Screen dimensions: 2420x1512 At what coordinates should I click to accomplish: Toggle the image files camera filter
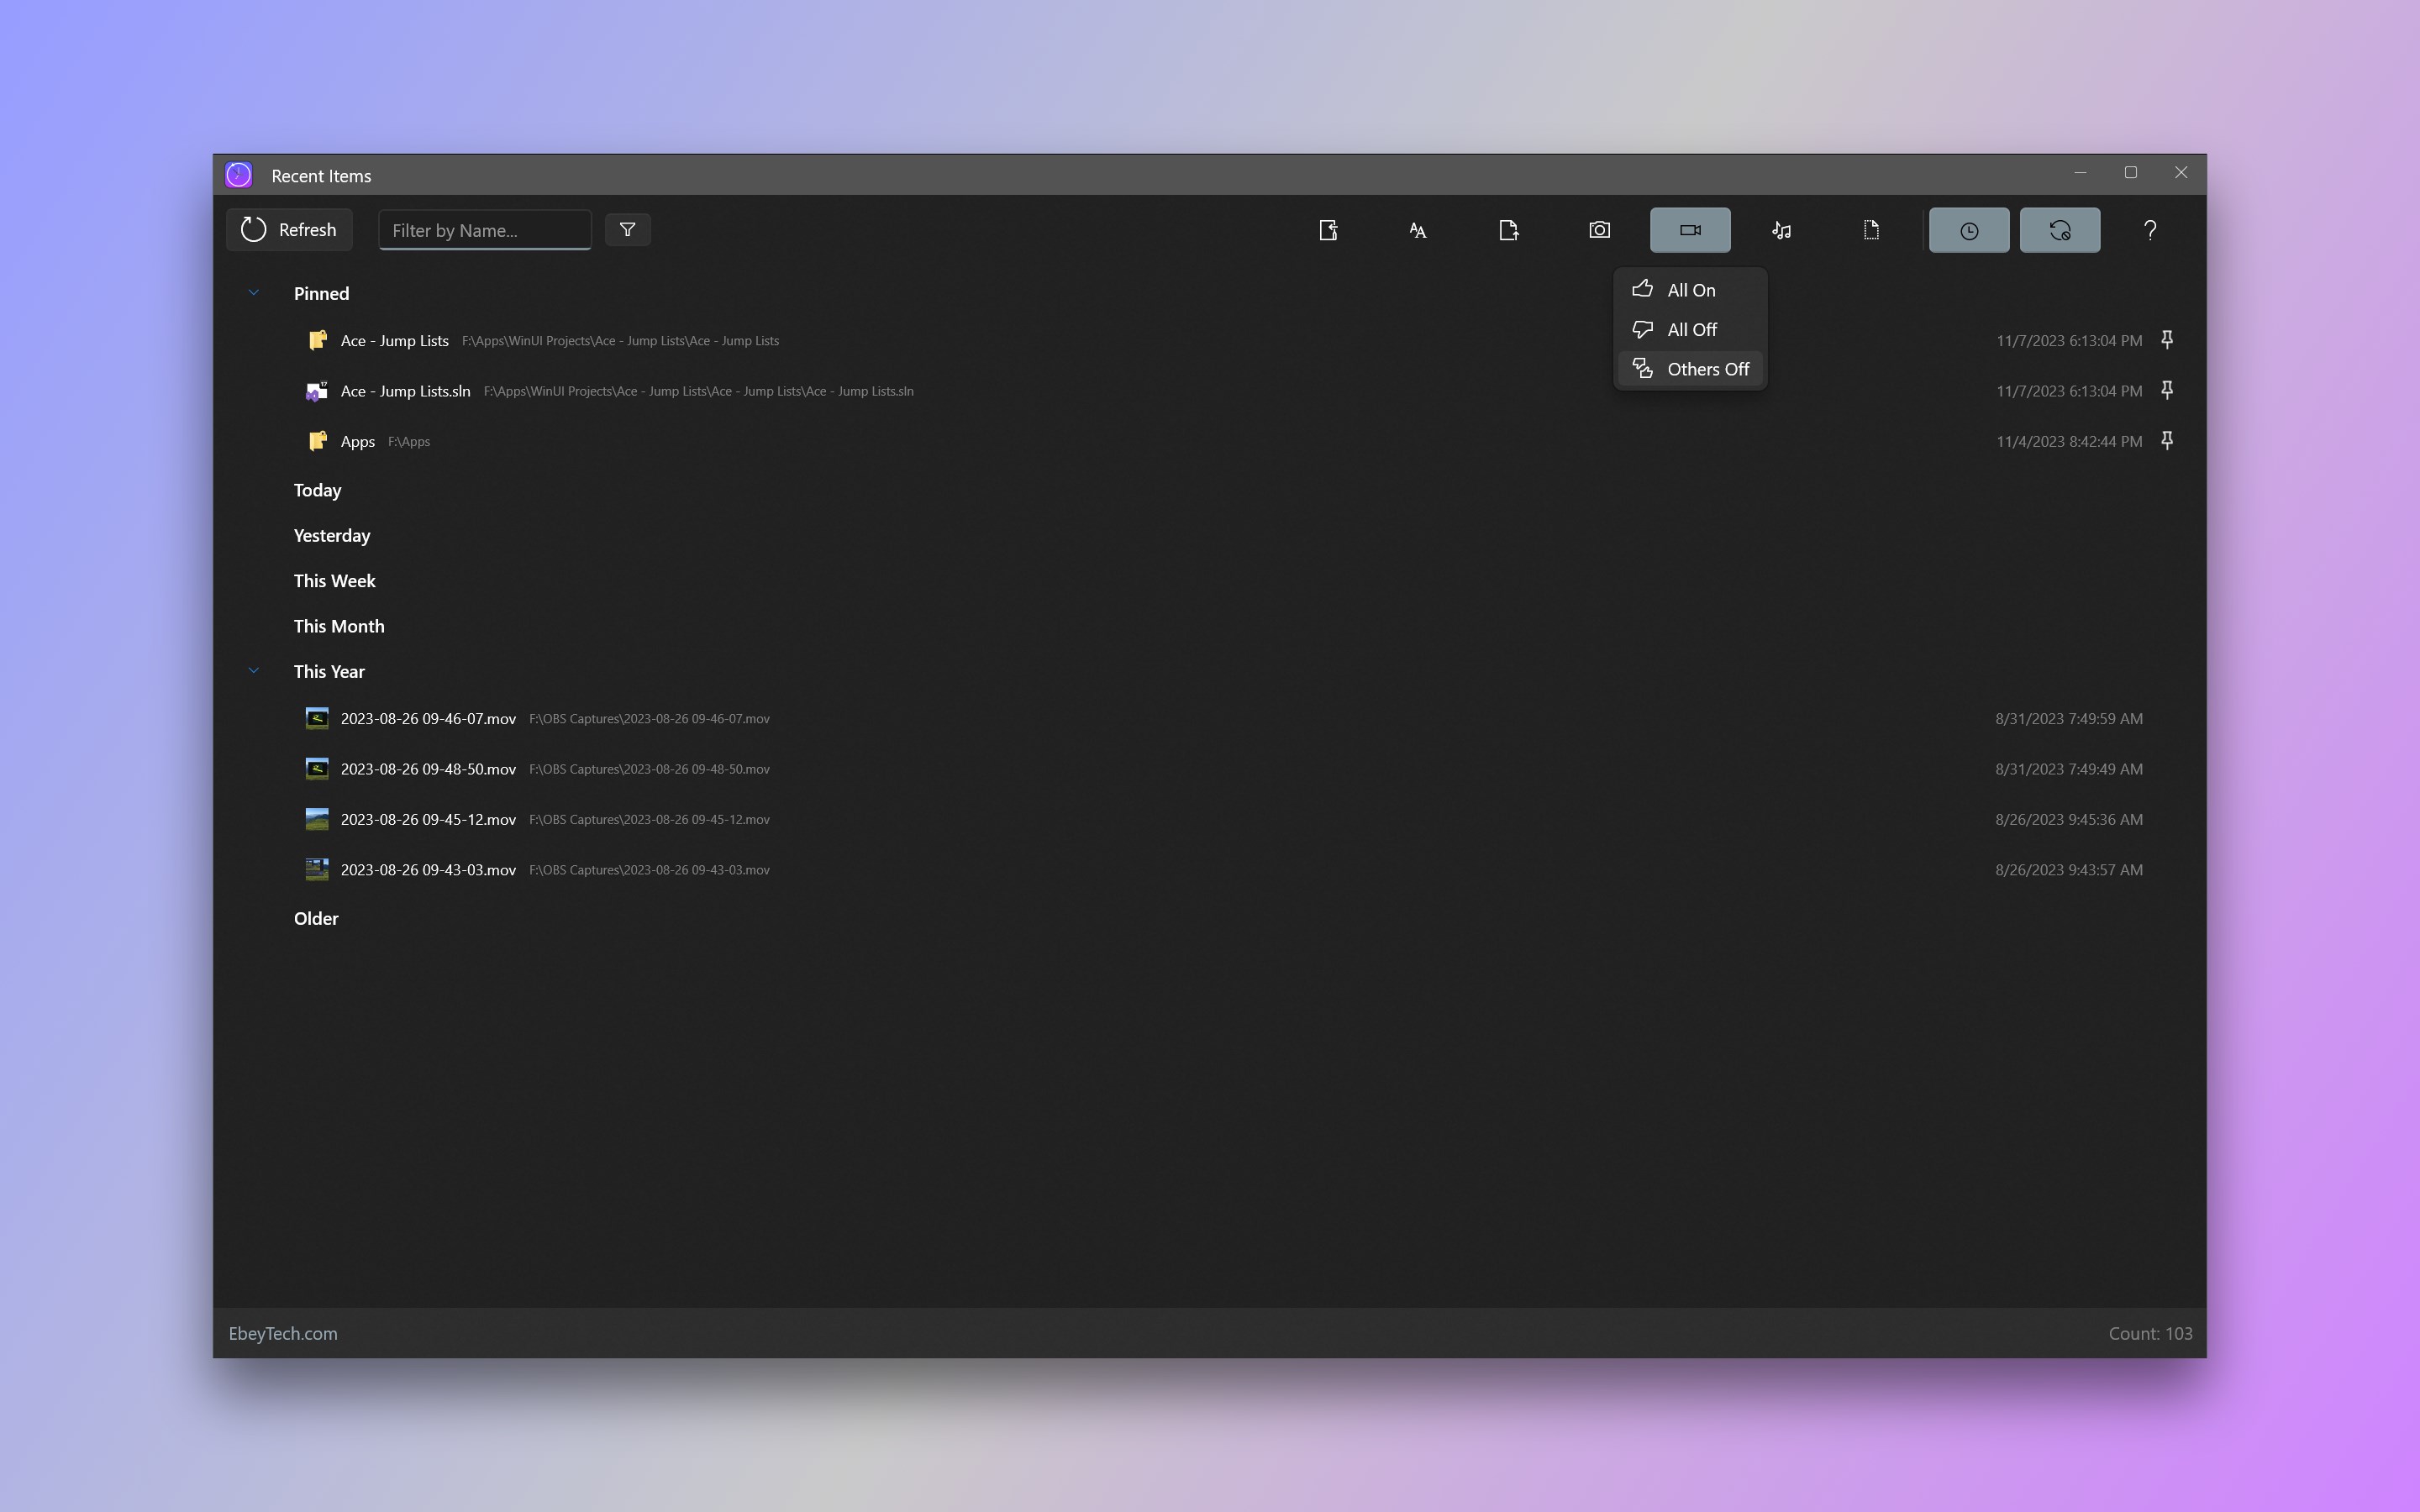point(1599,230)
